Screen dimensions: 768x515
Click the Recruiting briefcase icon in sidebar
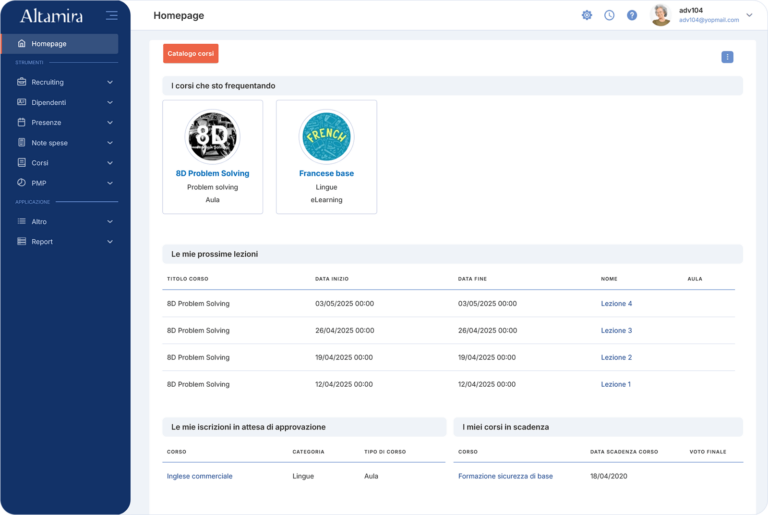(22, 82)
